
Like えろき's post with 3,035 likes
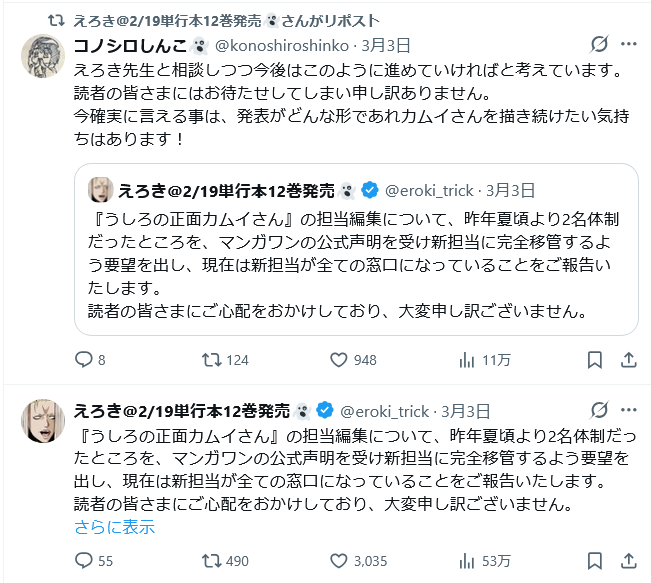(x=339, y=561)
